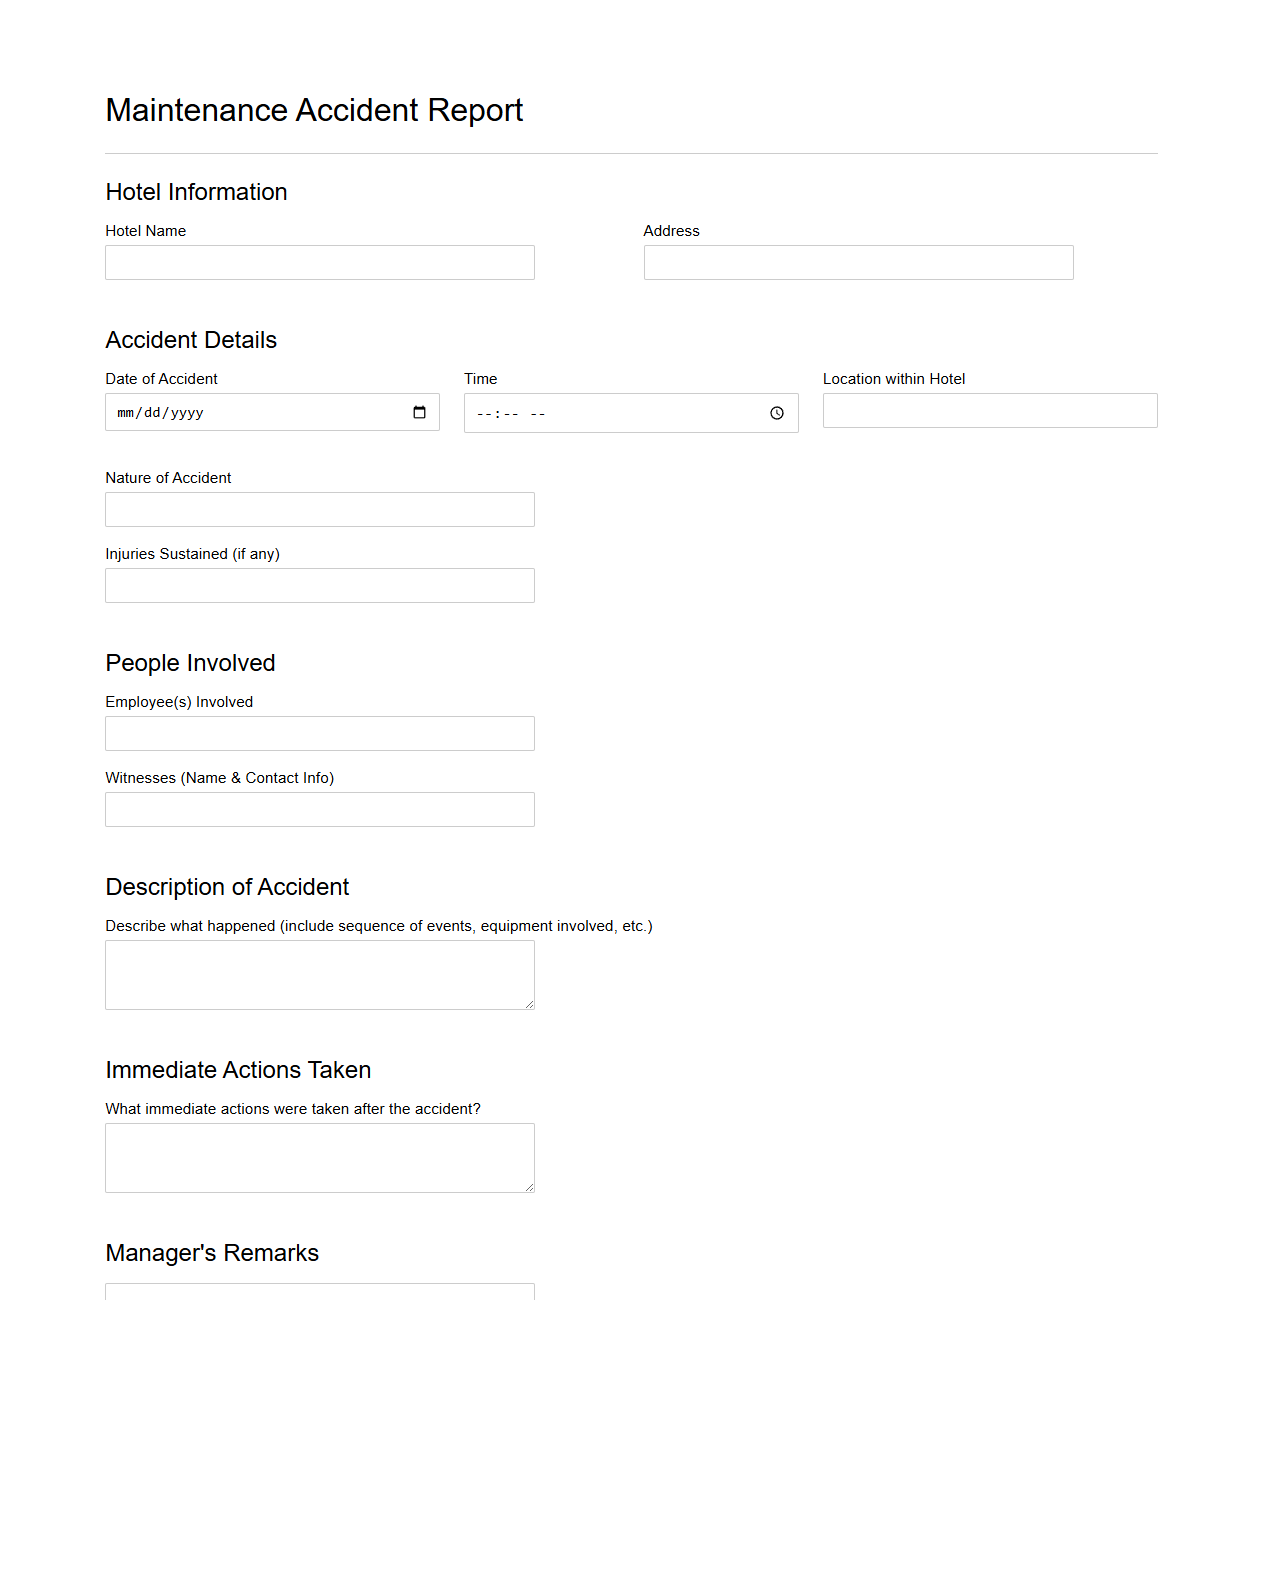This screenshot has width=1263, height=1588.
Task: Click the accident description text area
Action: click(319, 973)
